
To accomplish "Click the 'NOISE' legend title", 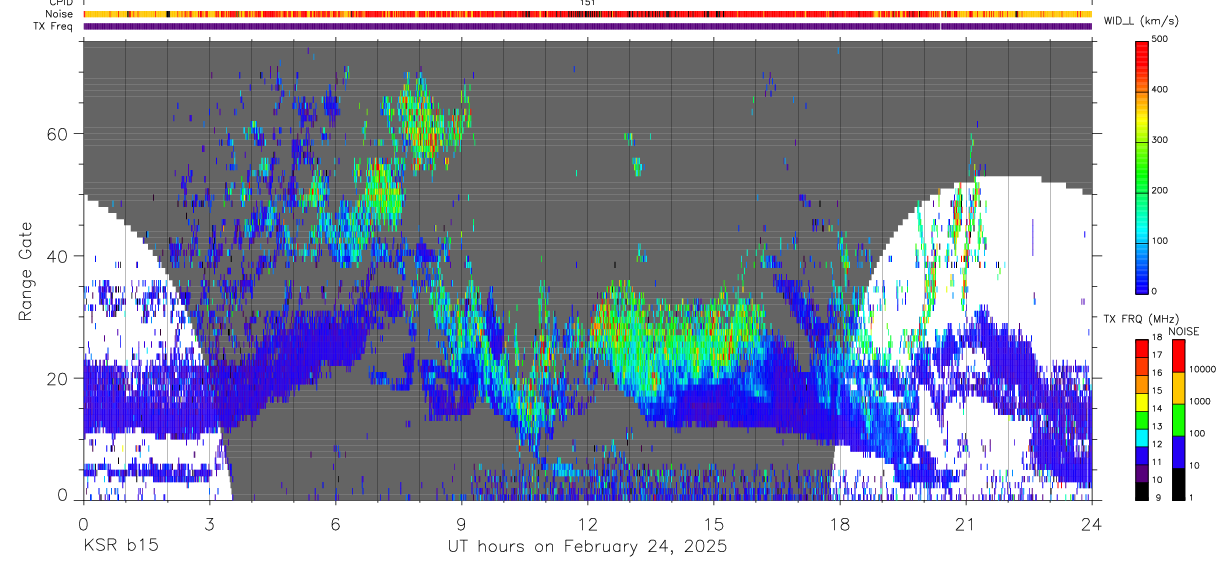I will pyautogui.click(x=1183, y=331).
